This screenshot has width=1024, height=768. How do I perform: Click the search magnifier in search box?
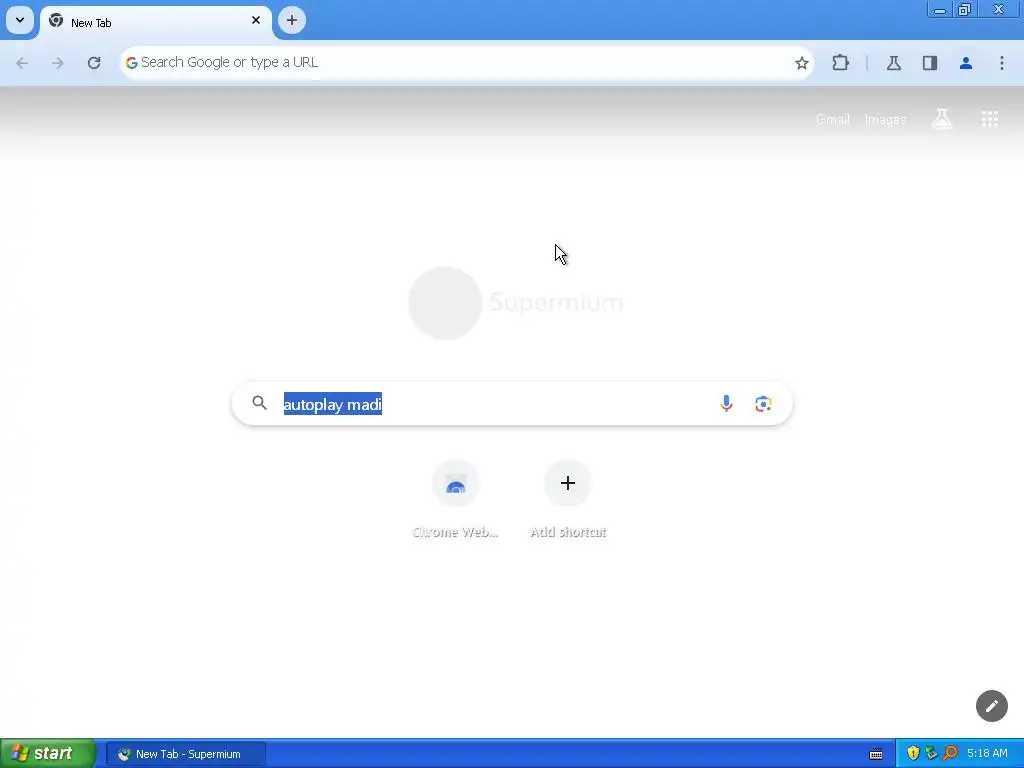pyautogui.click(x=259, y=403)
